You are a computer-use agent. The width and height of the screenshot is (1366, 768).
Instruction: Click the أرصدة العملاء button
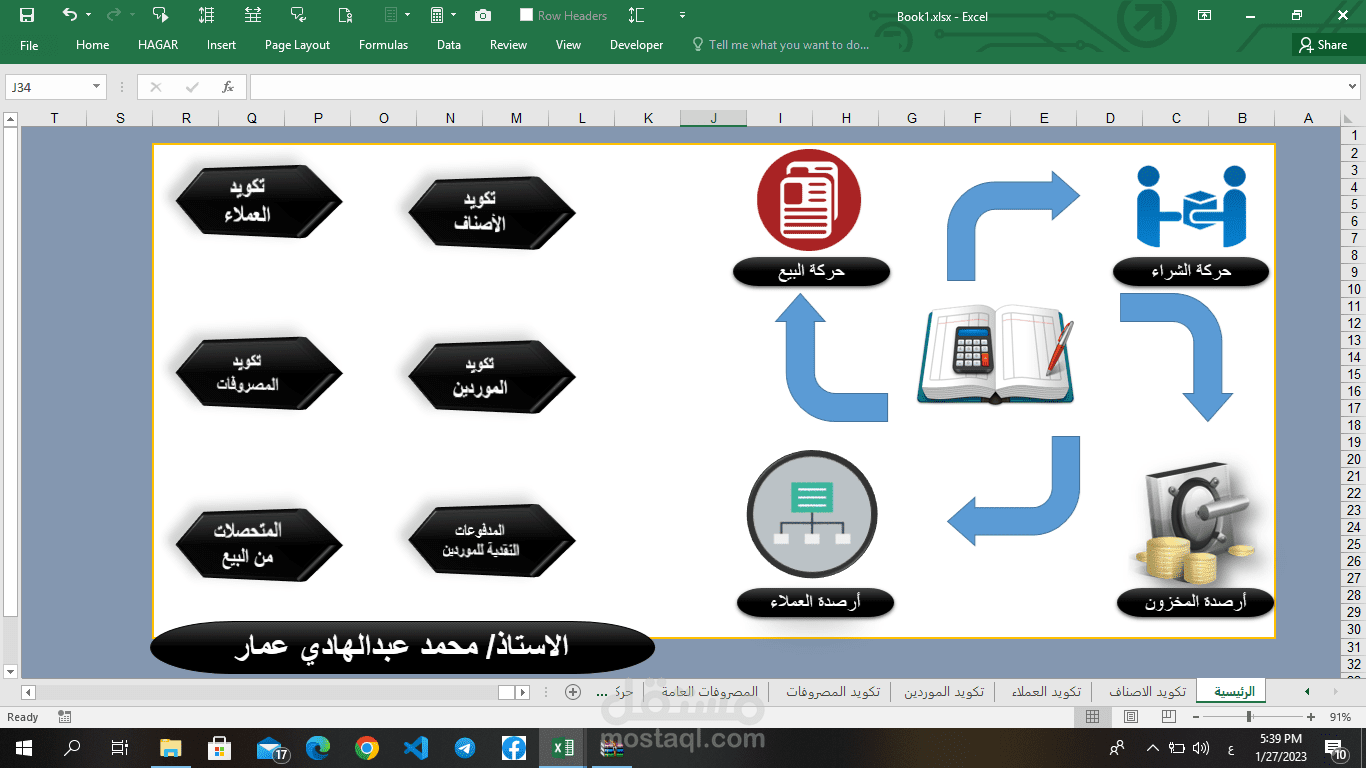[x=815, y=602]
